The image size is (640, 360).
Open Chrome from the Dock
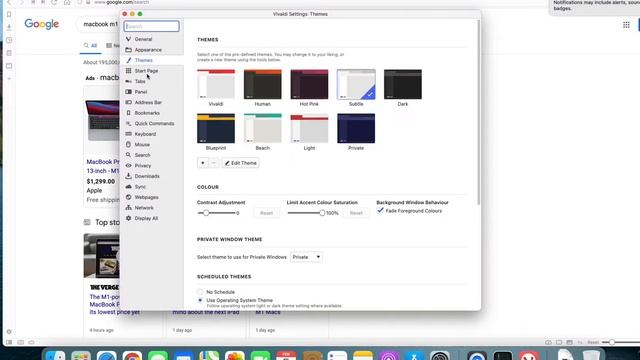(132, 356)
